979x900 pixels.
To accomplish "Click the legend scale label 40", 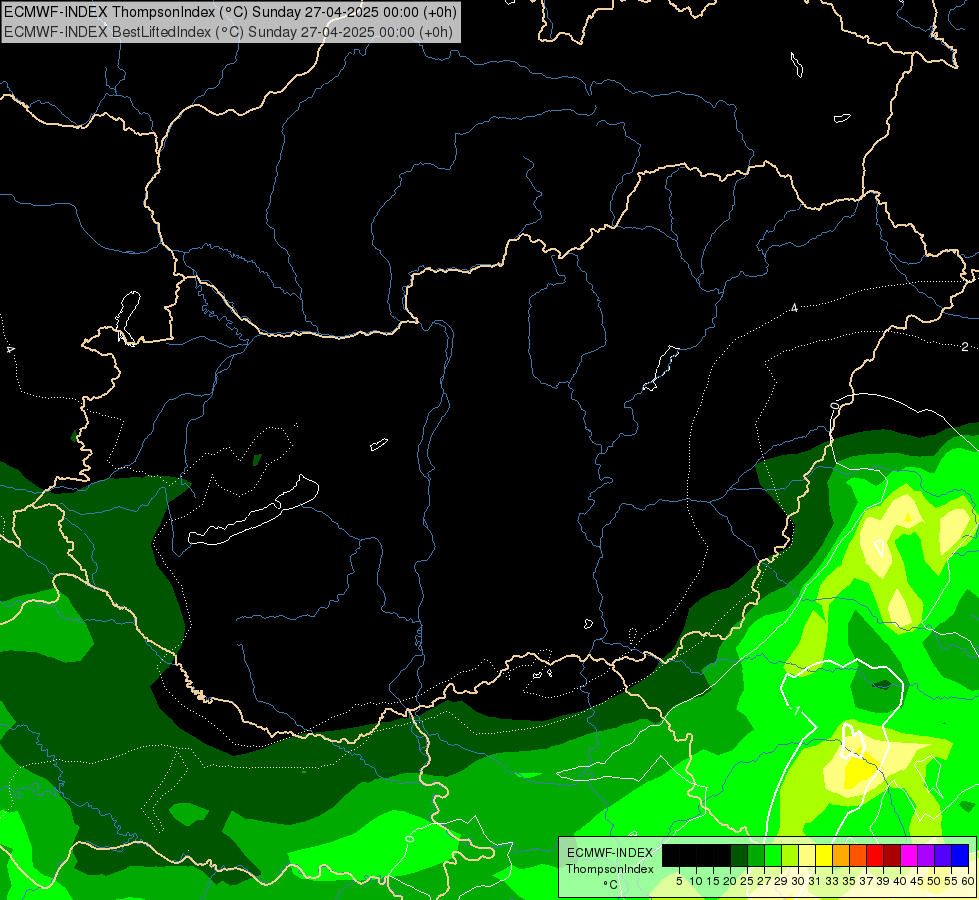I will (900, 881).
